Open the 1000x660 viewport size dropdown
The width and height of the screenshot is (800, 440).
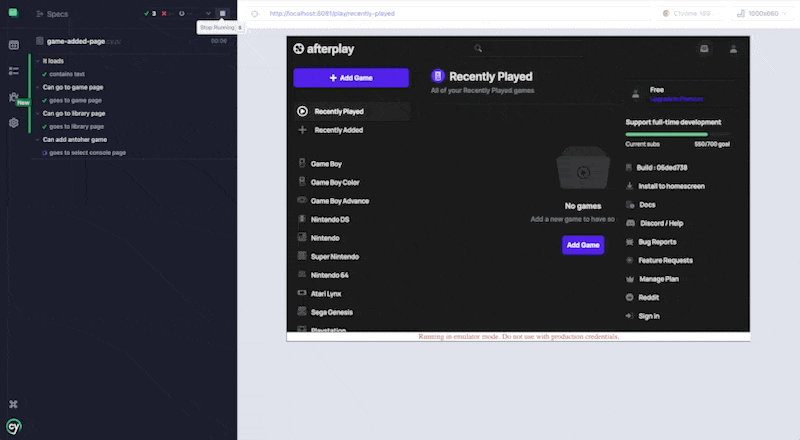[x=762, y=14]
